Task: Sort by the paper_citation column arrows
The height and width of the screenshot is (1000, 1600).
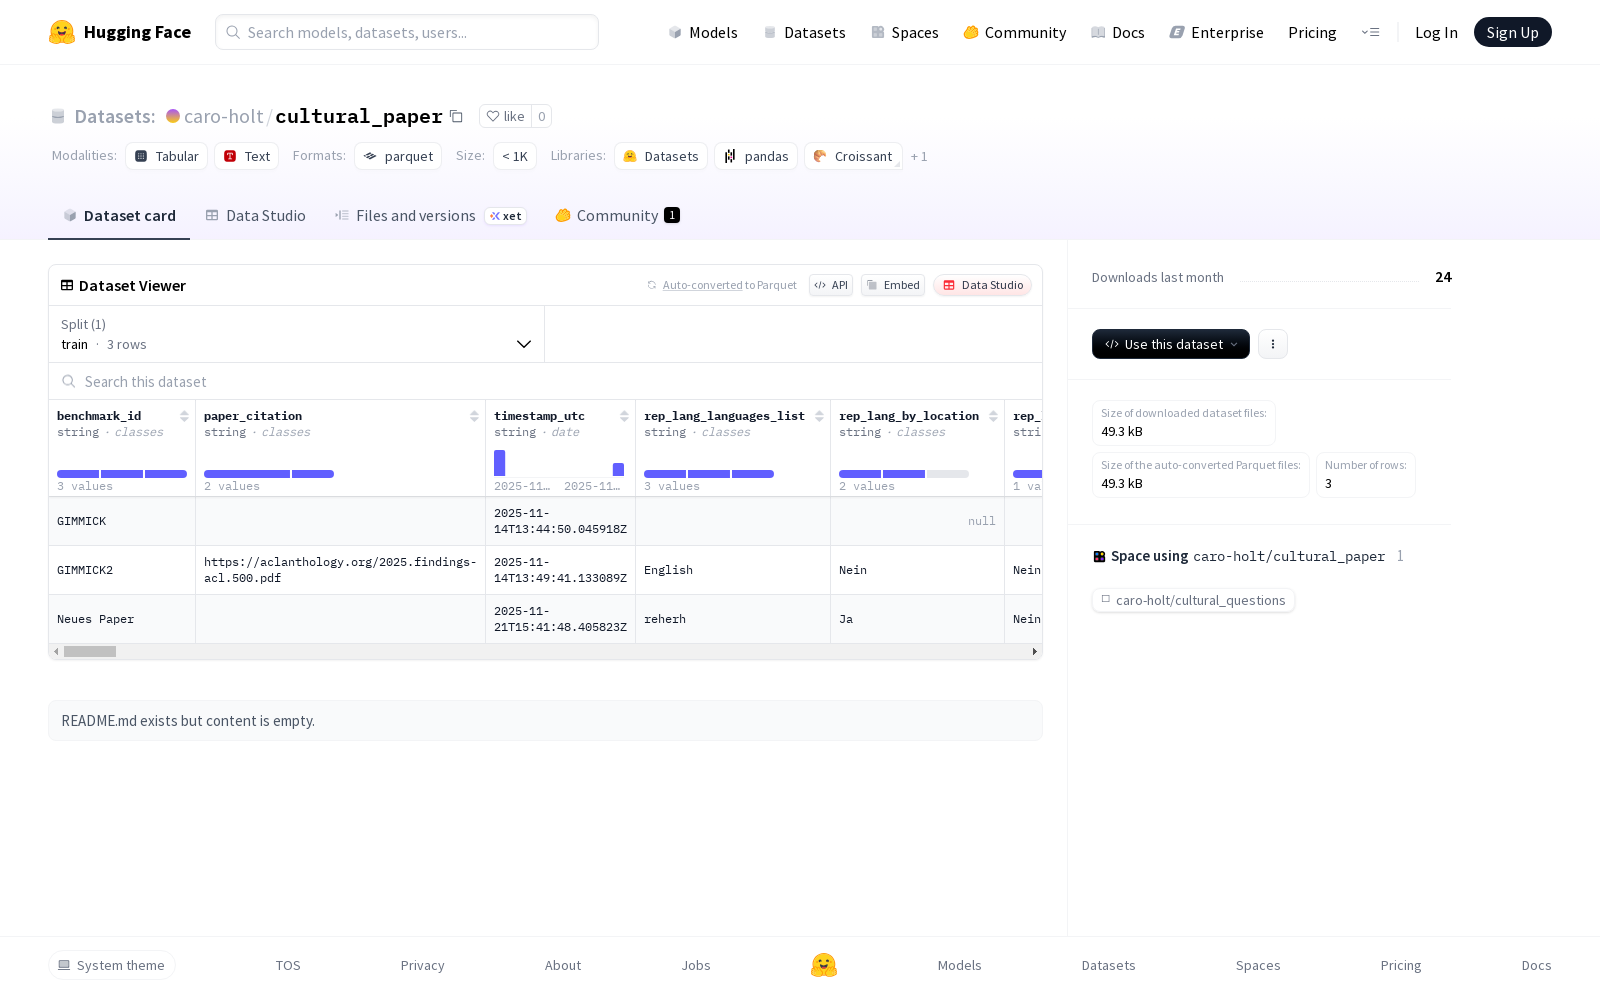Action: [x=474, y=416]
